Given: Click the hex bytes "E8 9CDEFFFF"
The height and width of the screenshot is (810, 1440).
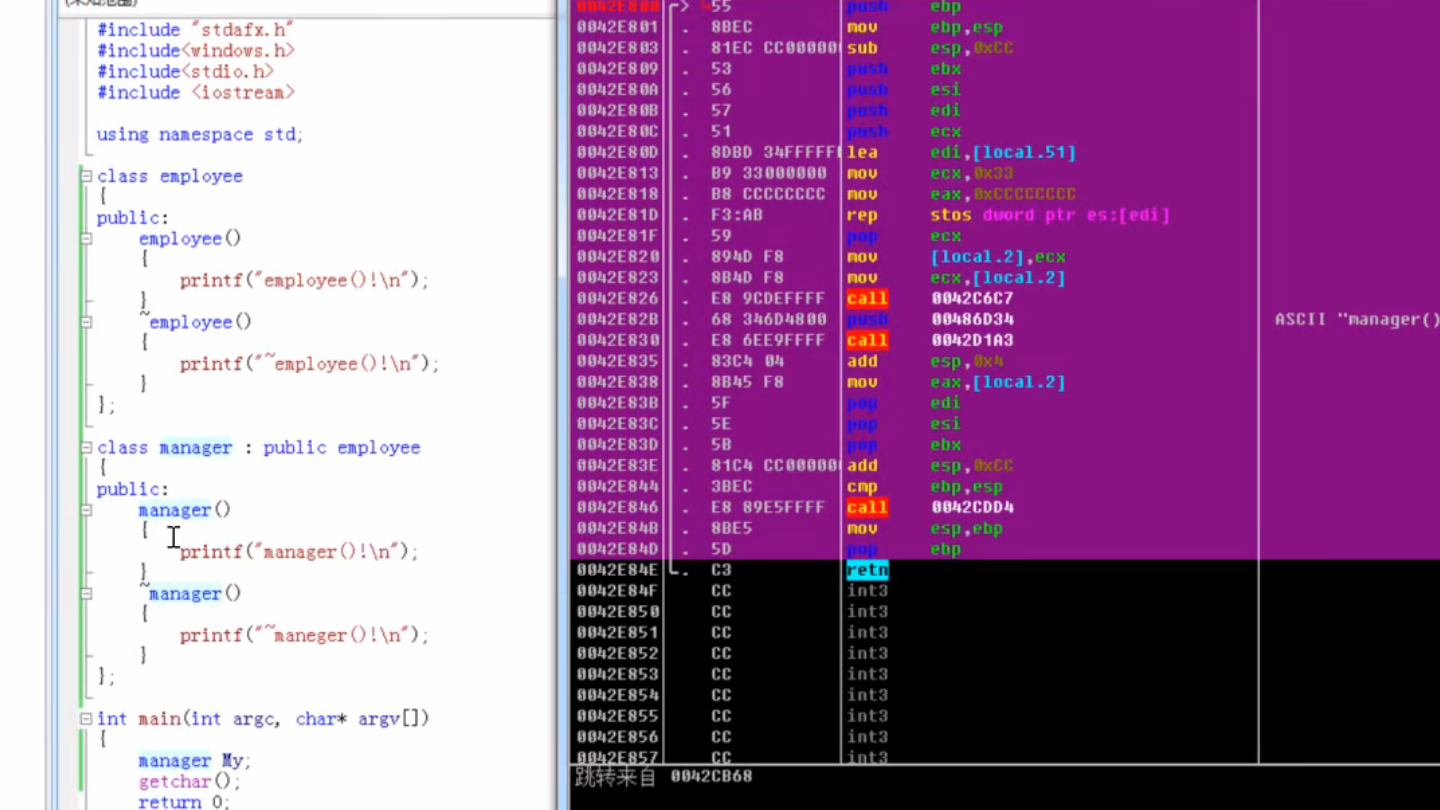Looking at the screenshot, I should [768, 299].
